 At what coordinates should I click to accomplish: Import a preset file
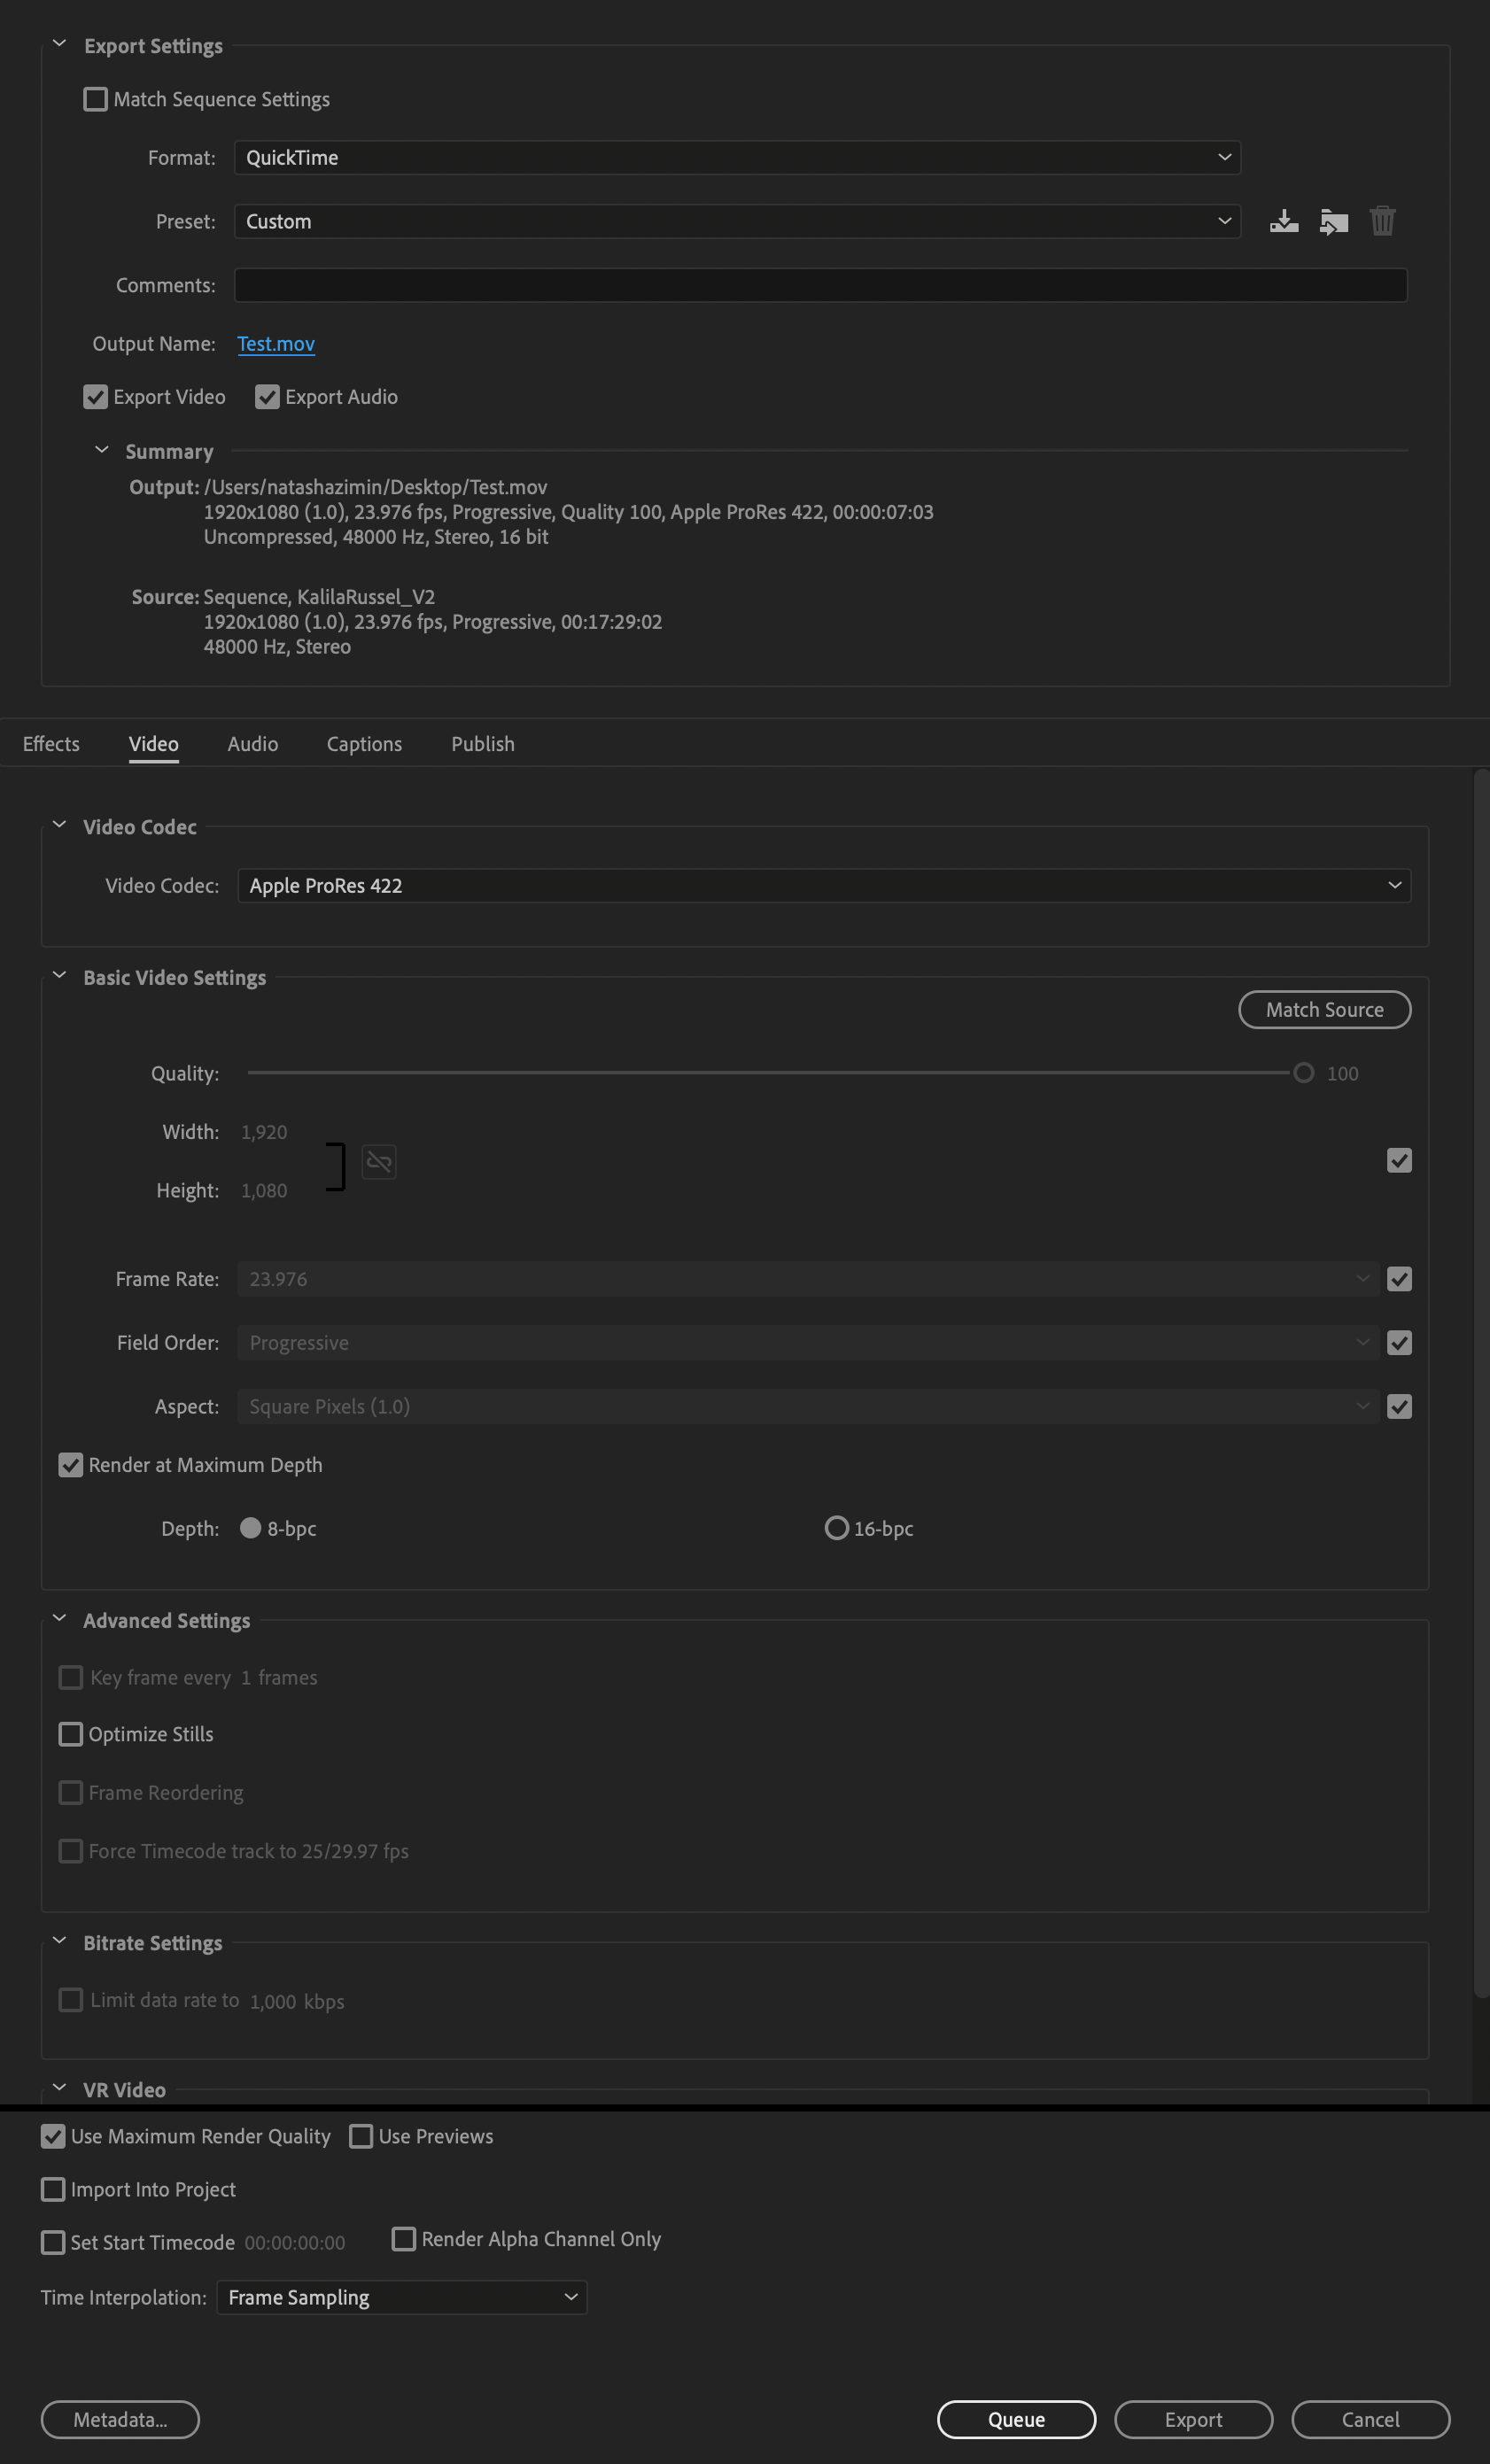1333,221
